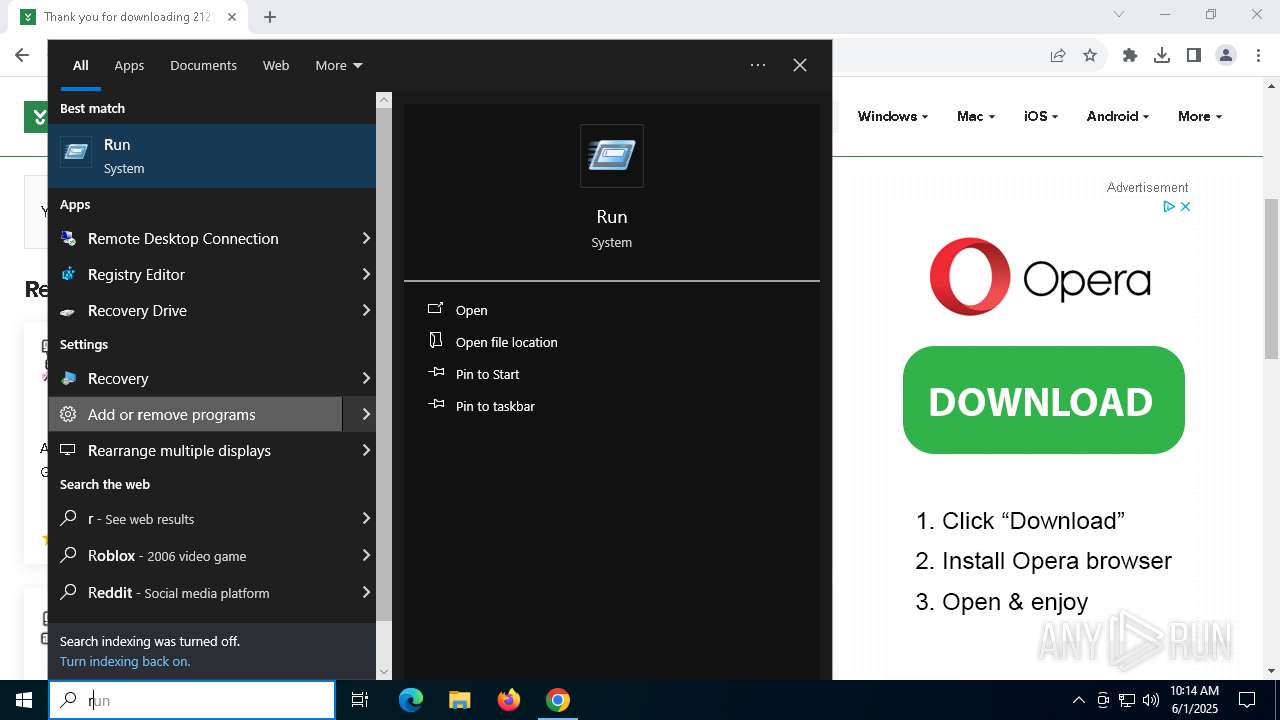The width and height of the screenshot is (1280, 720).
Task: Click the large Run icon in preview pane
Action: click(612, 156)
